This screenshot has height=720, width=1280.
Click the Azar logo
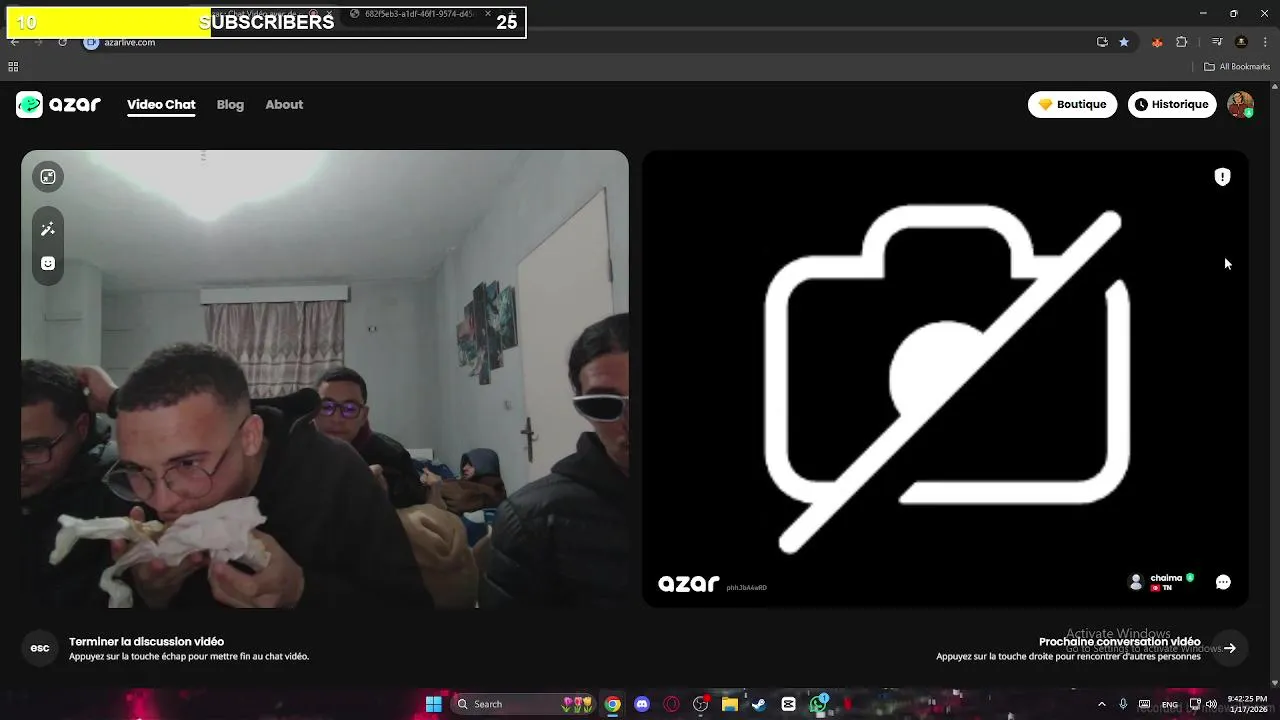point(58,104)
